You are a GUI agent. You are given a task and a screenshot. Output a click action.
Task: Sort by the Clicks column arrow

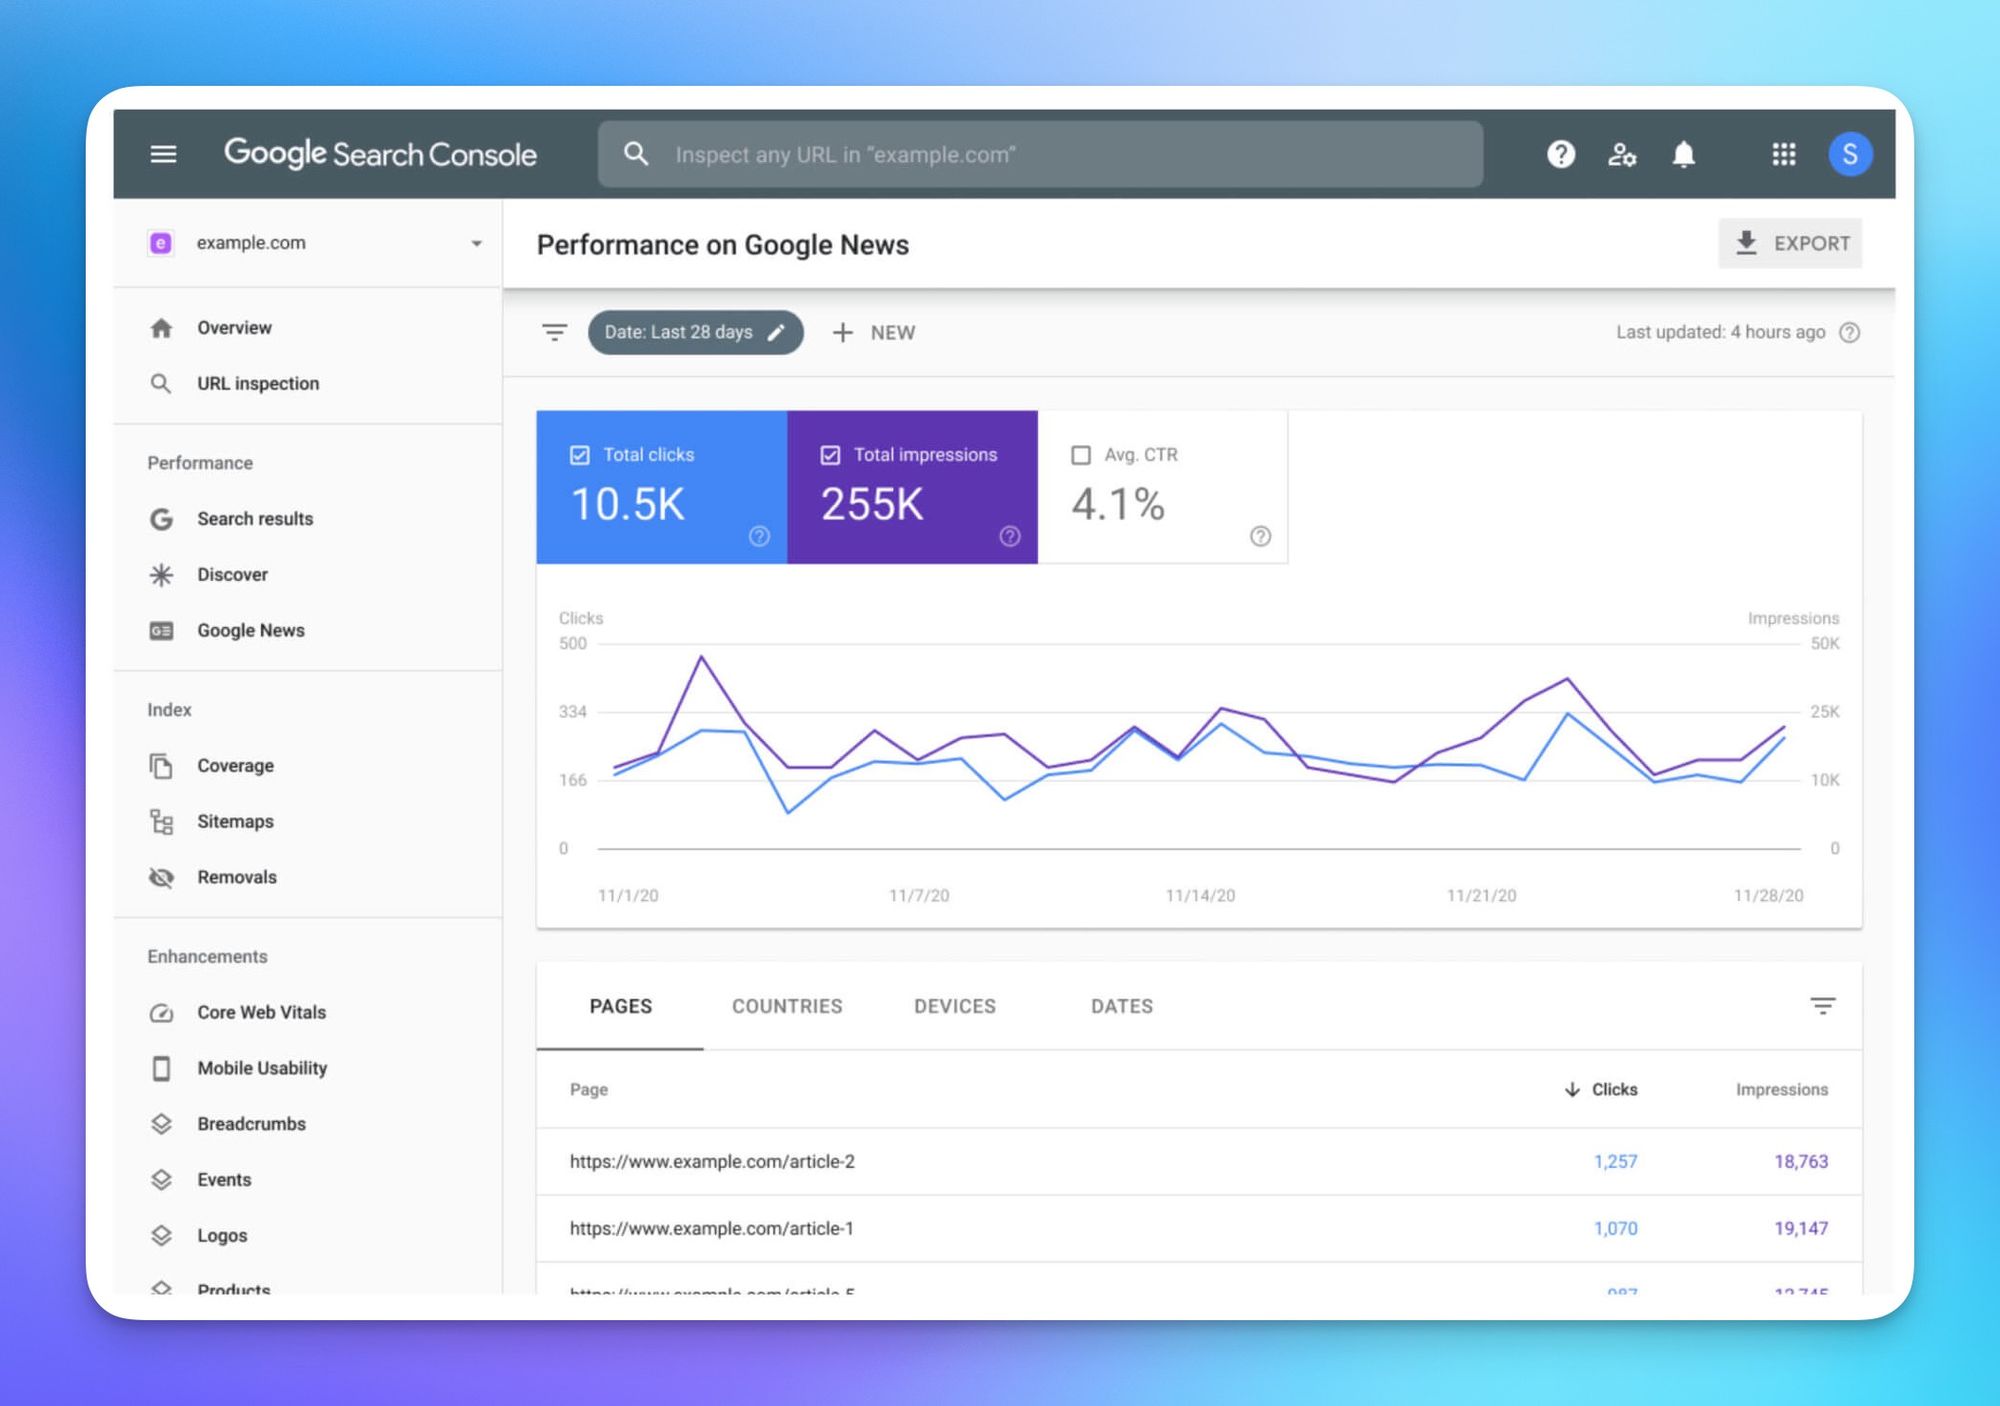coord(1572,1089)
